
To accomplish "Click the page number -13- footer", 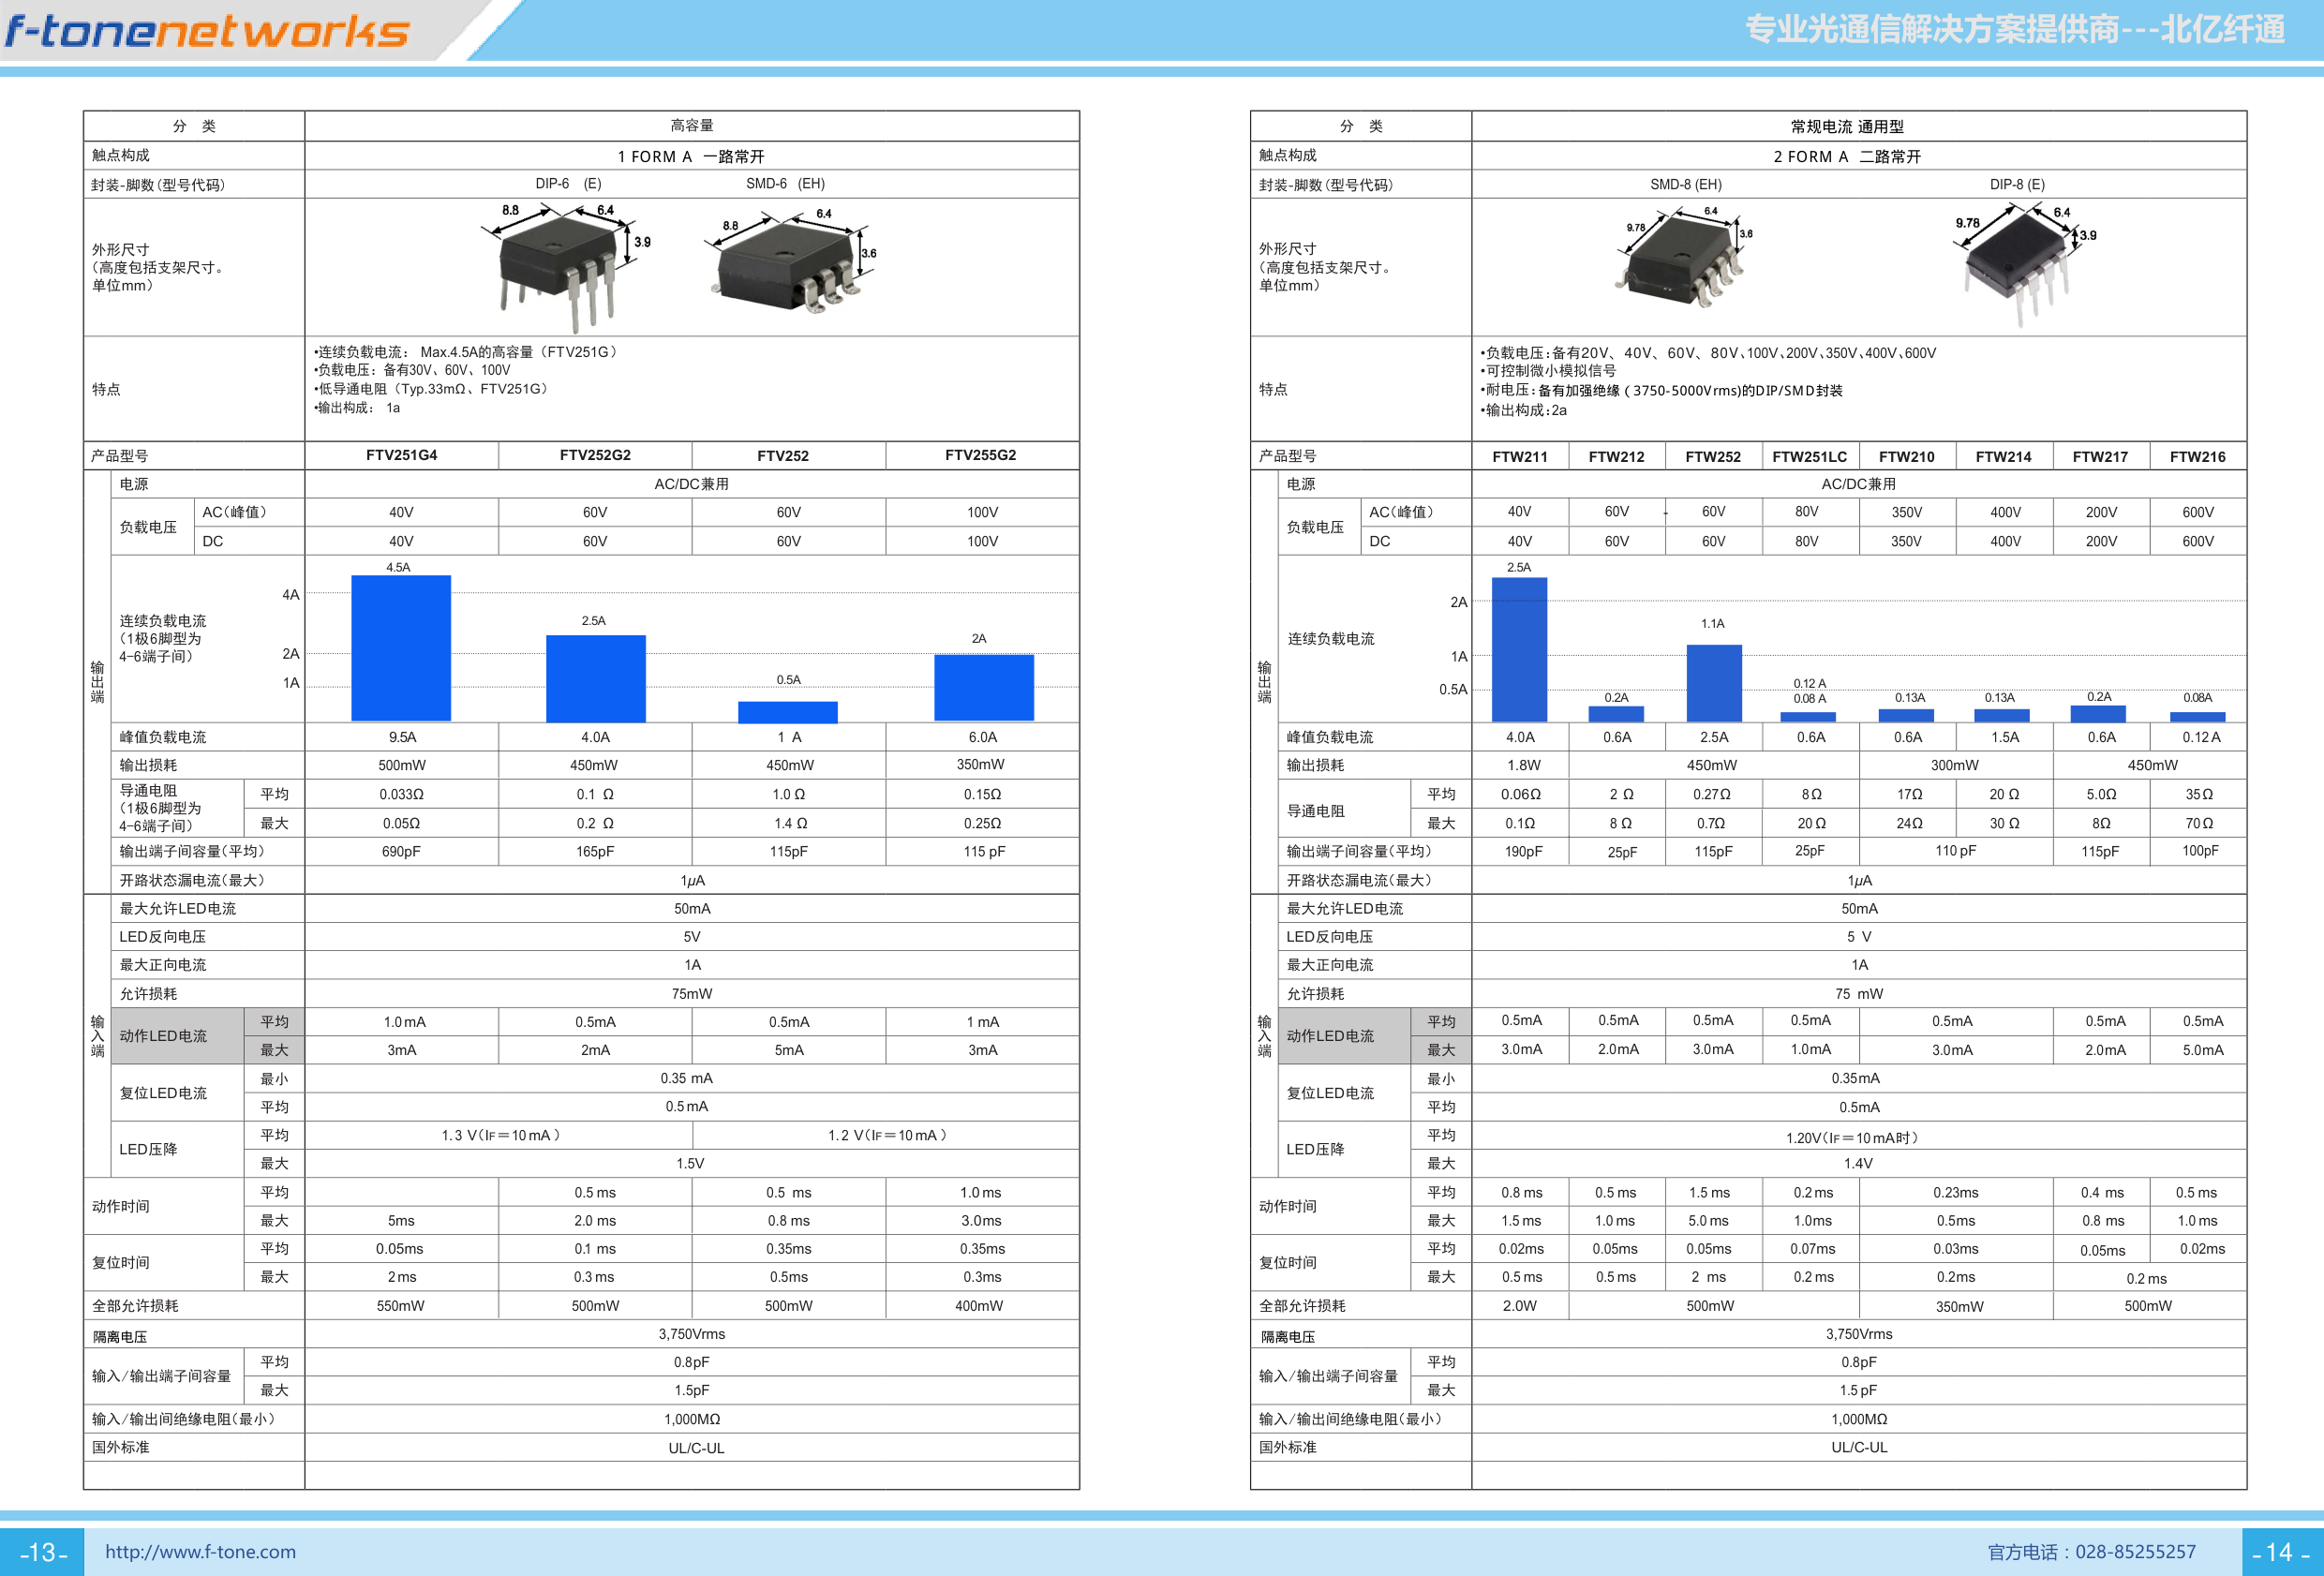I will [x=43, y=1552].
